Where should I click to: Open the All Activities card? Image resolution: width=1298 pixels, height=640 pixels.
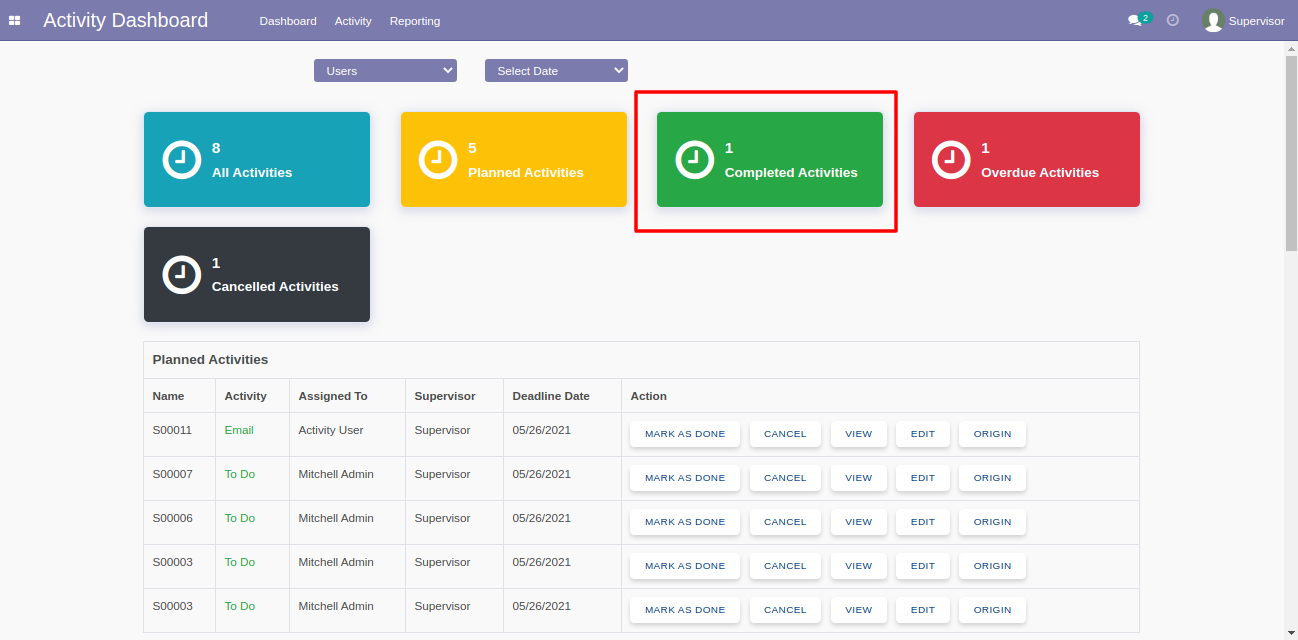tap(257, 160)
